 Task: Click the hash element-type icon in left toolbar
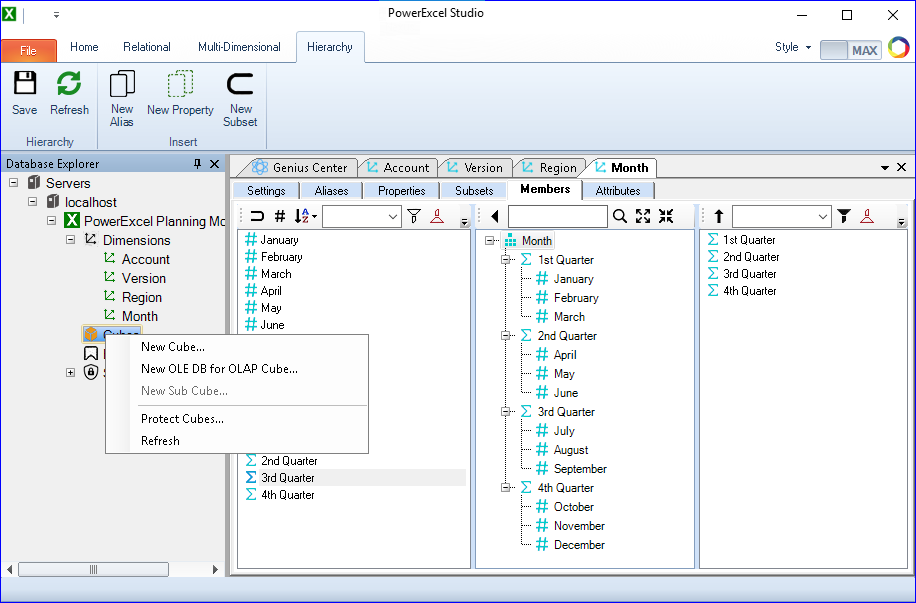pos(280,216)
